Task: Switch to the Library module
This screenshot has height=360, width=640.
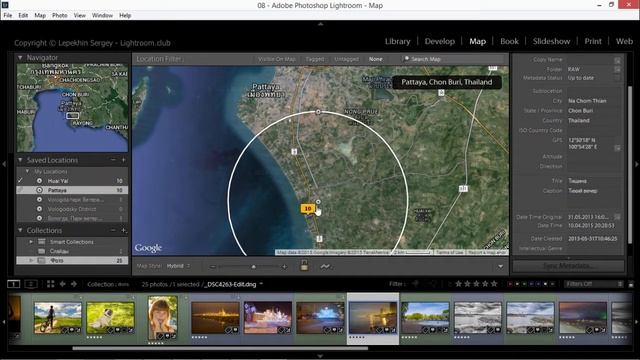Action: click(398, 41)
